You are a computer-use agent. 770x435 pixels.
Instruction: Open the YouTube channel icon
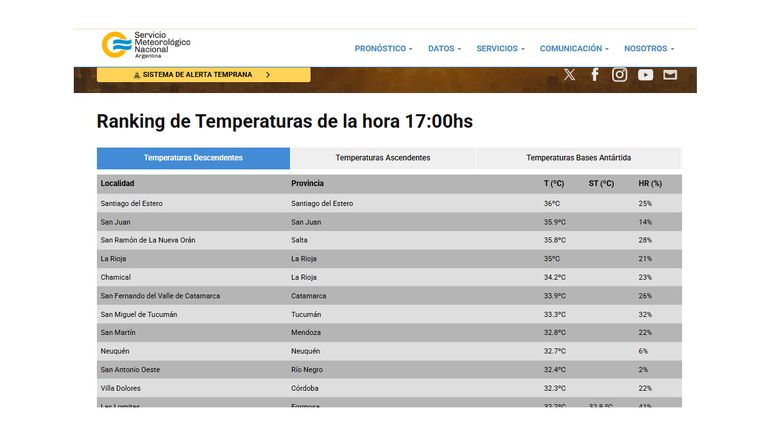pyautogui.click(x=645, y=75)
